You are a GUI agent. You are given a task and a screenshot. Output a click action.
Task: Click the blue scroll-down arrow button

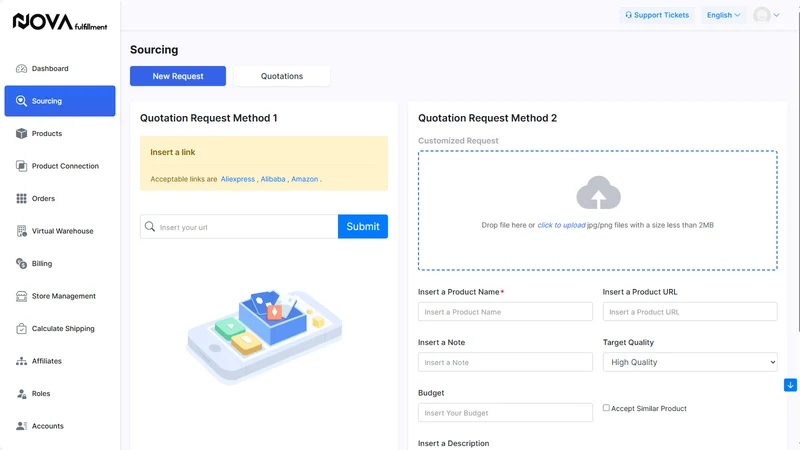(790, 385)
